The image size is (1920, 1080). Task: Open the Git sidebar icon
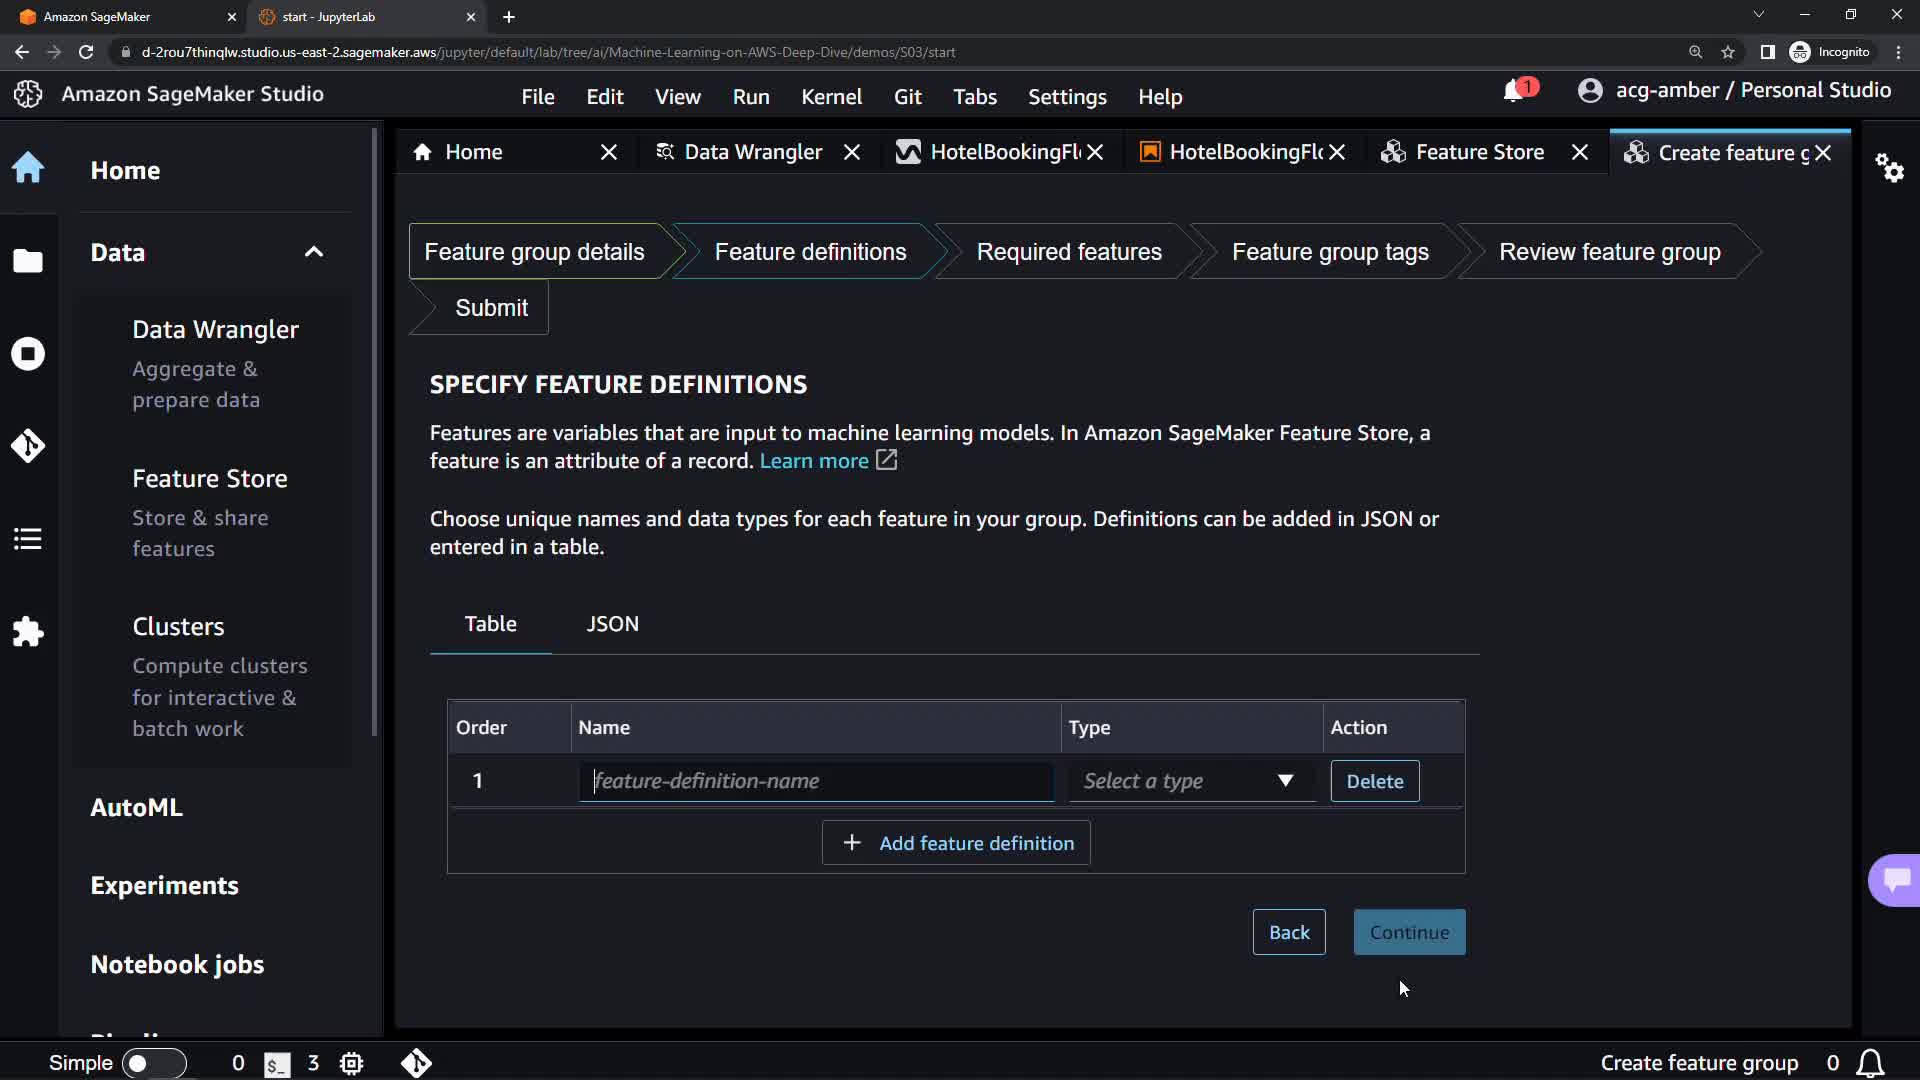pyautogui.click(x=28, y=445)
